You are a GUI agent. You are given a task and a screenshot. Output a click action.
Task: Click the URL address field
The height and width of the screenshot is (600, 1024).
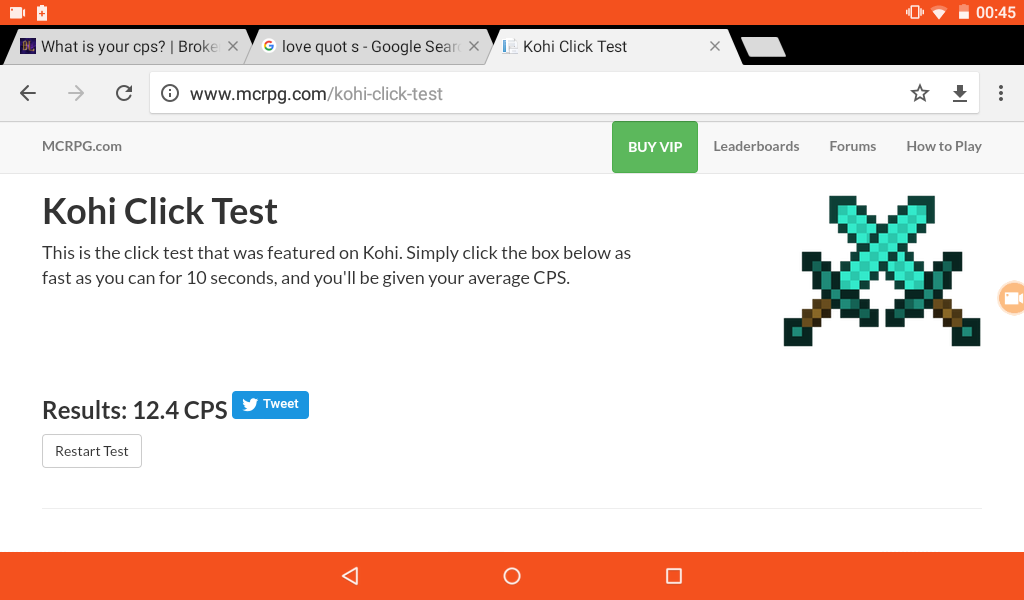tap(536, 94)
